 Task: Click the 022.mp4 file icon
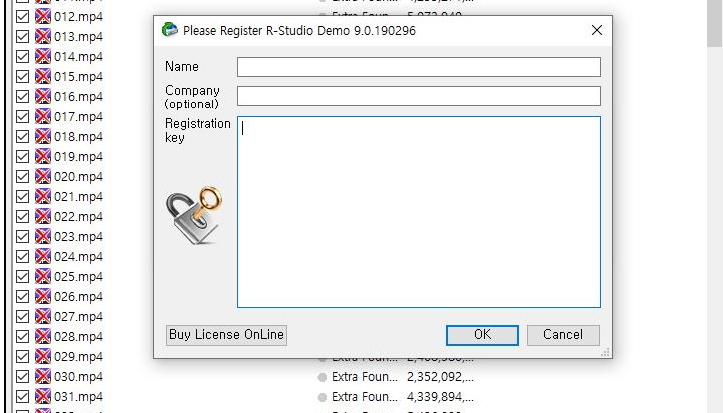click(x=43, y=217)
